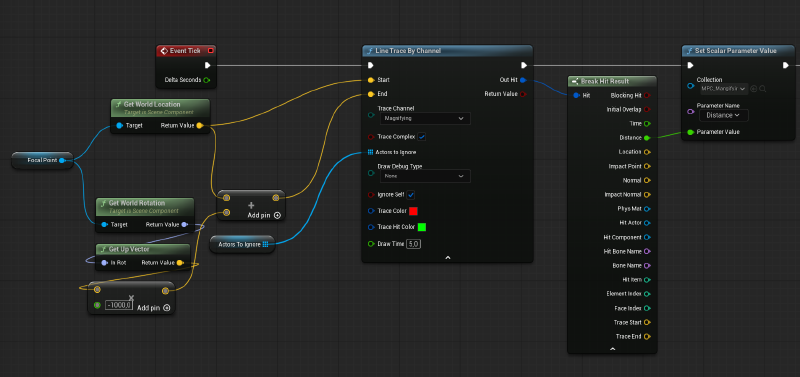This screenshot has width=800, height=377.
Task: Toggle the Trace Complex checkbox
Action: click(422, 137)
